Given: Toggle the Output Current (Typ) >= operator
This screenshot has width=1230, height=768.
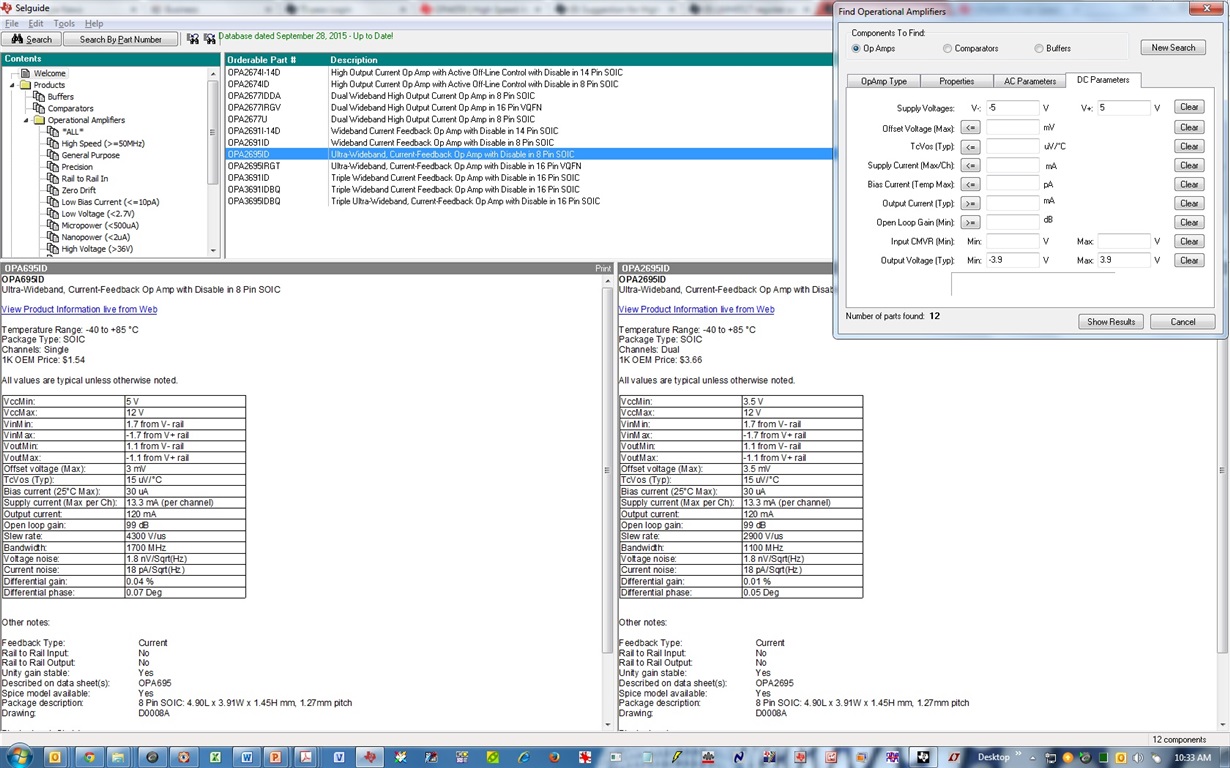Looking at the screenshot, I should tap(970, 203).
